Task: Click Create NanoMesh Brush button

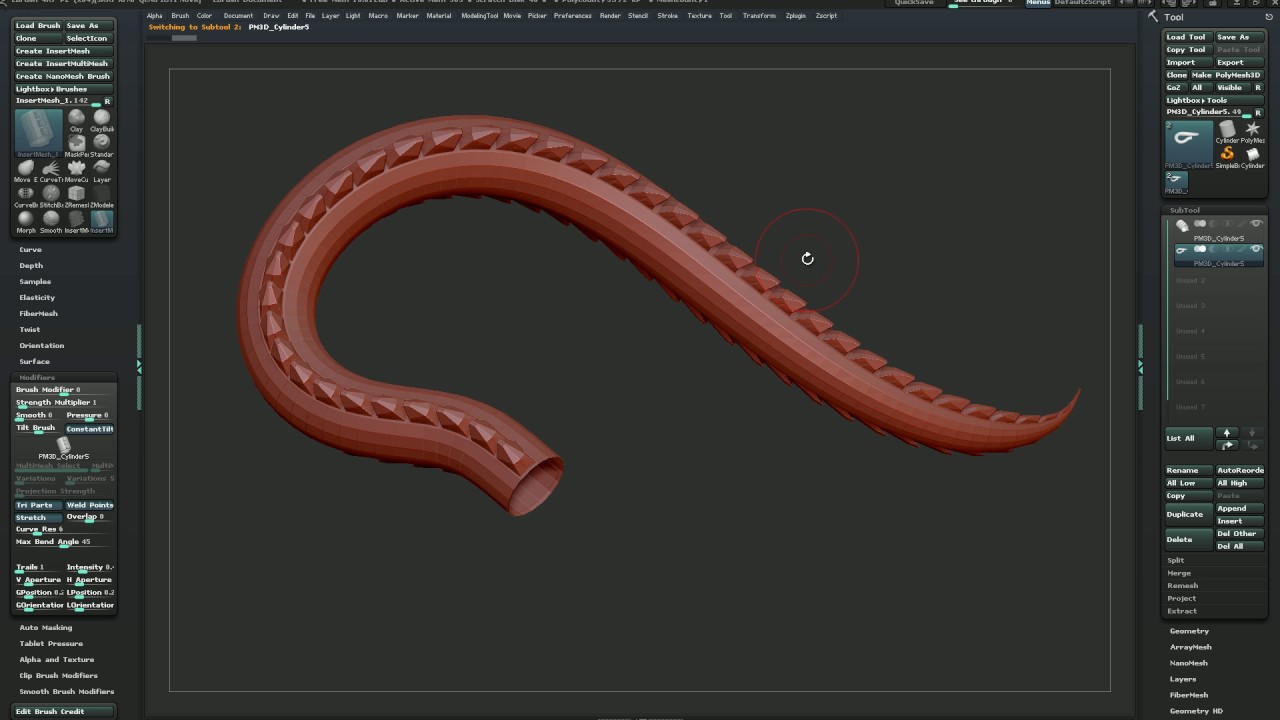Action: click(x=63, y=76)
